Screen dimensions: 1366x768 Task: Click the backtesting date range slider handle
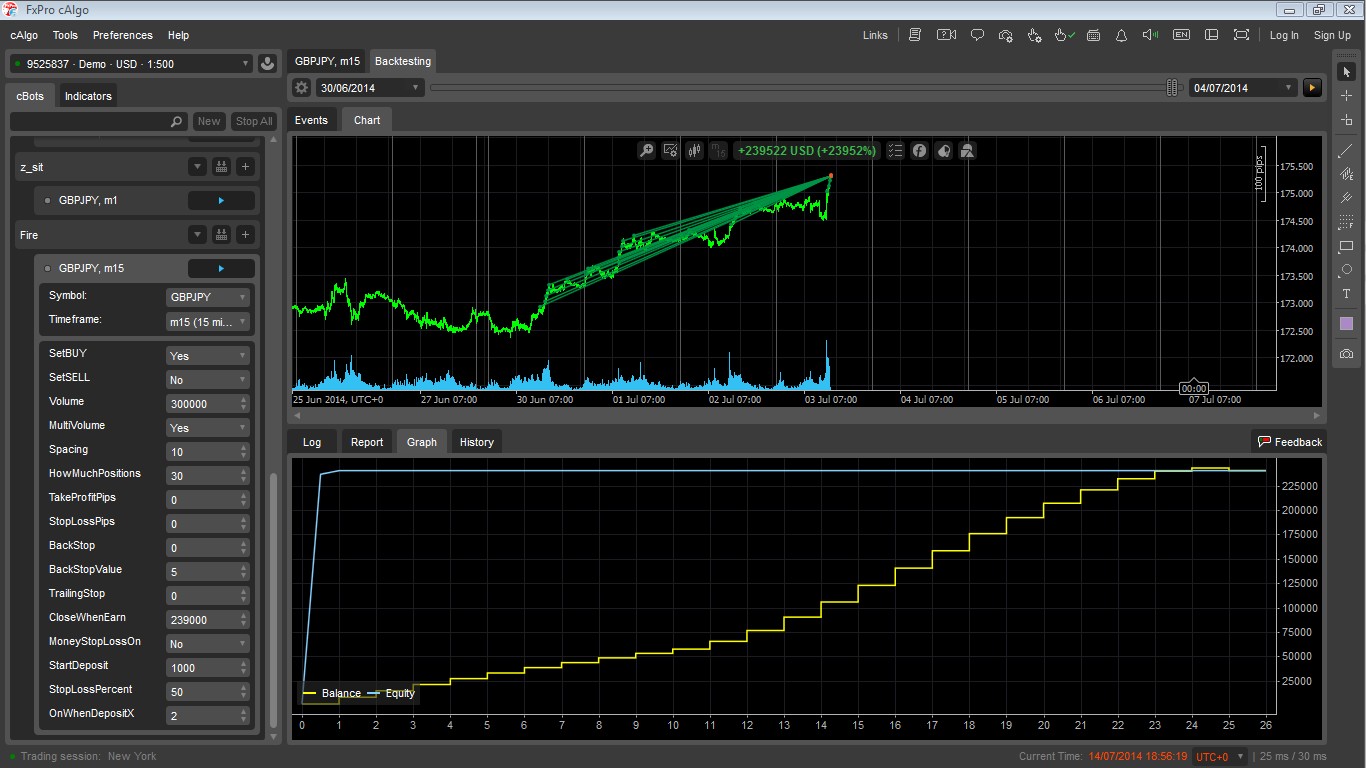click(x=1174, y=88)
